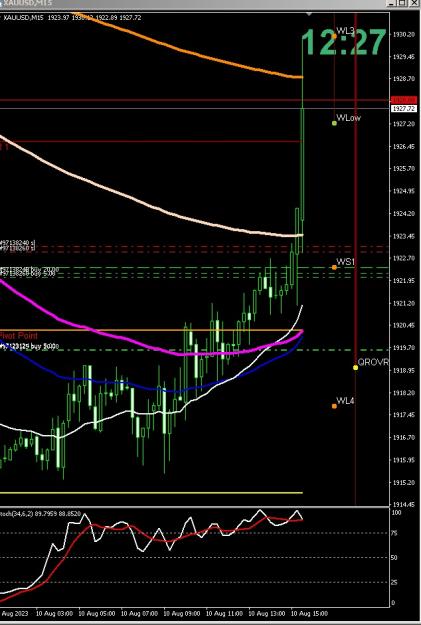Select the orange WL3 level dot

click(334, 36)
